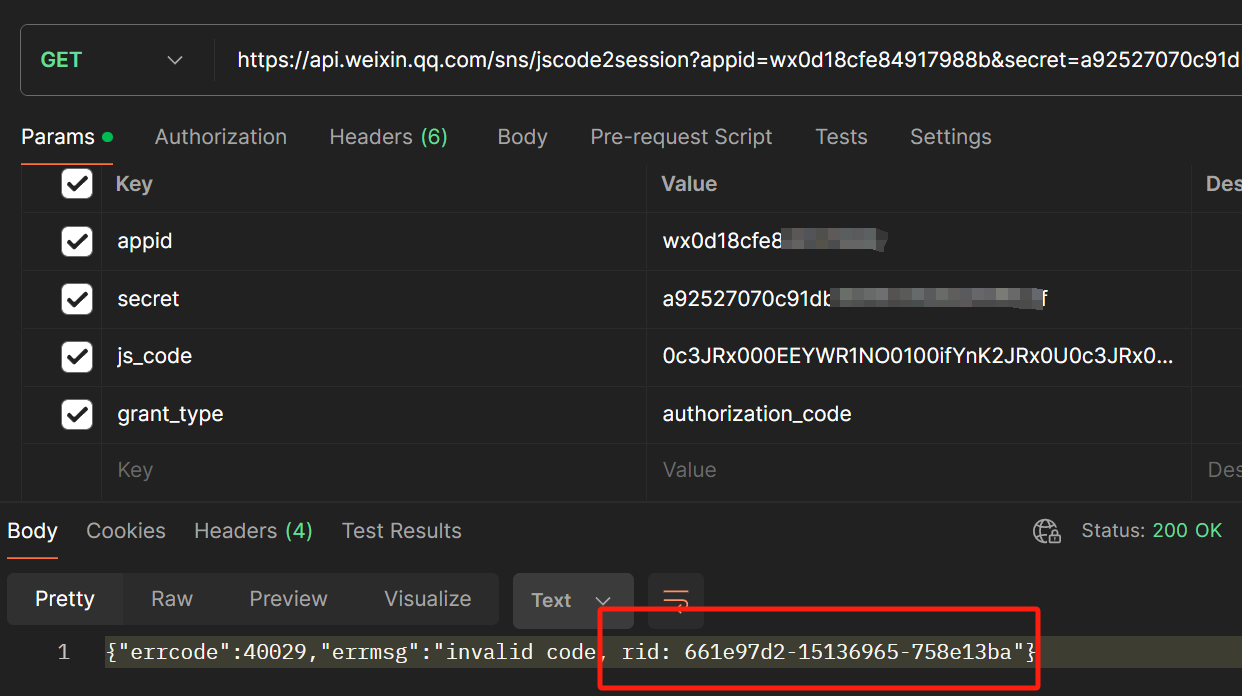Select the grant_type key cell
This screenshot has width=1242, height=696.
(374, 414)
